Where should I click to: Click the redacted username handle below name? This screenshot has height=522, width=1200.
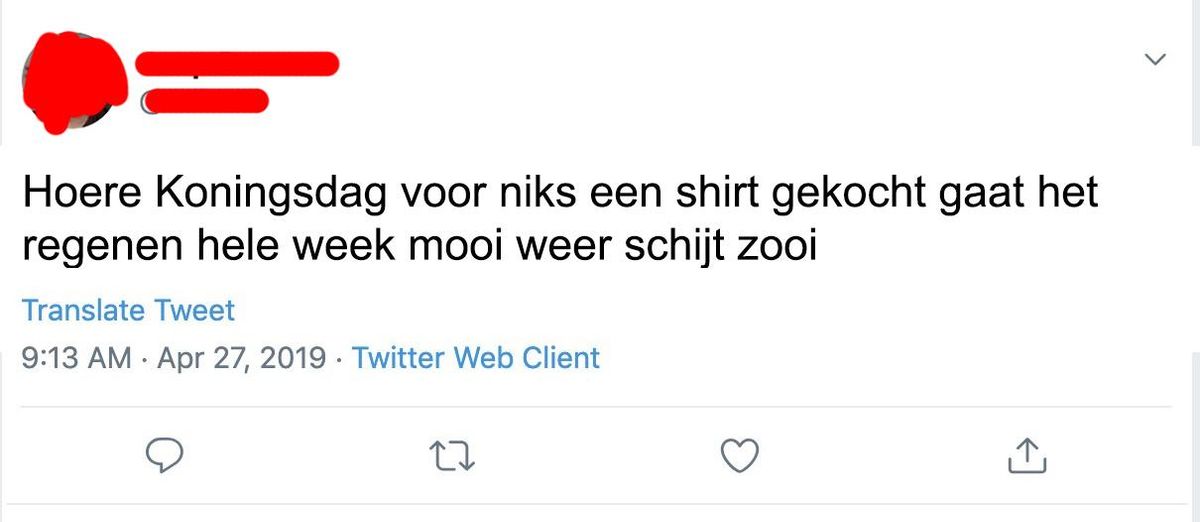pos(206,100)
